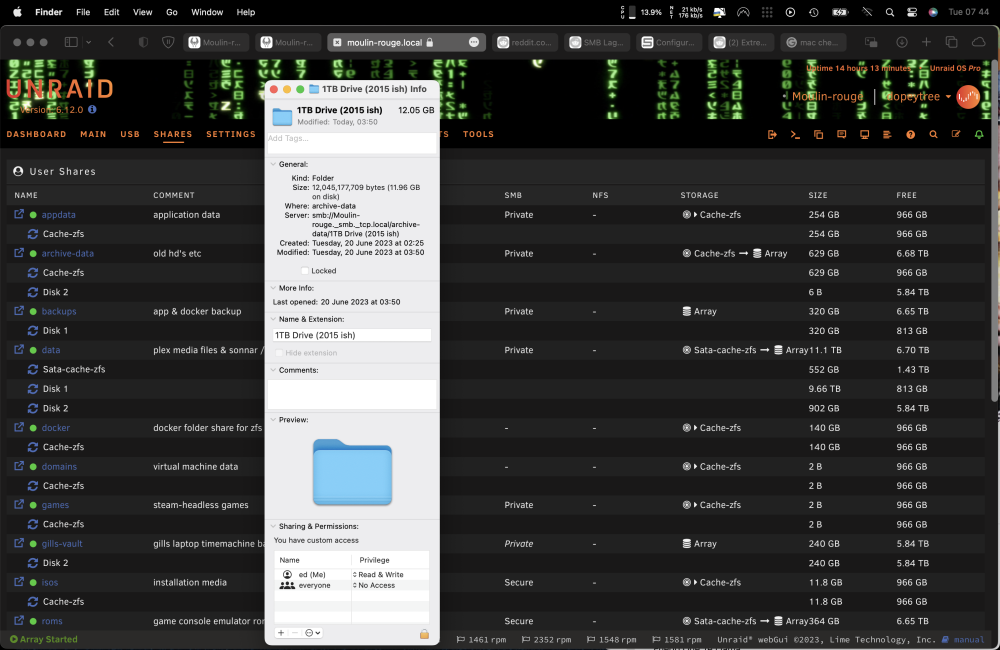Open the Unraid terminal icon
This screenshot has height=650, width=1000.
(795, 135)
